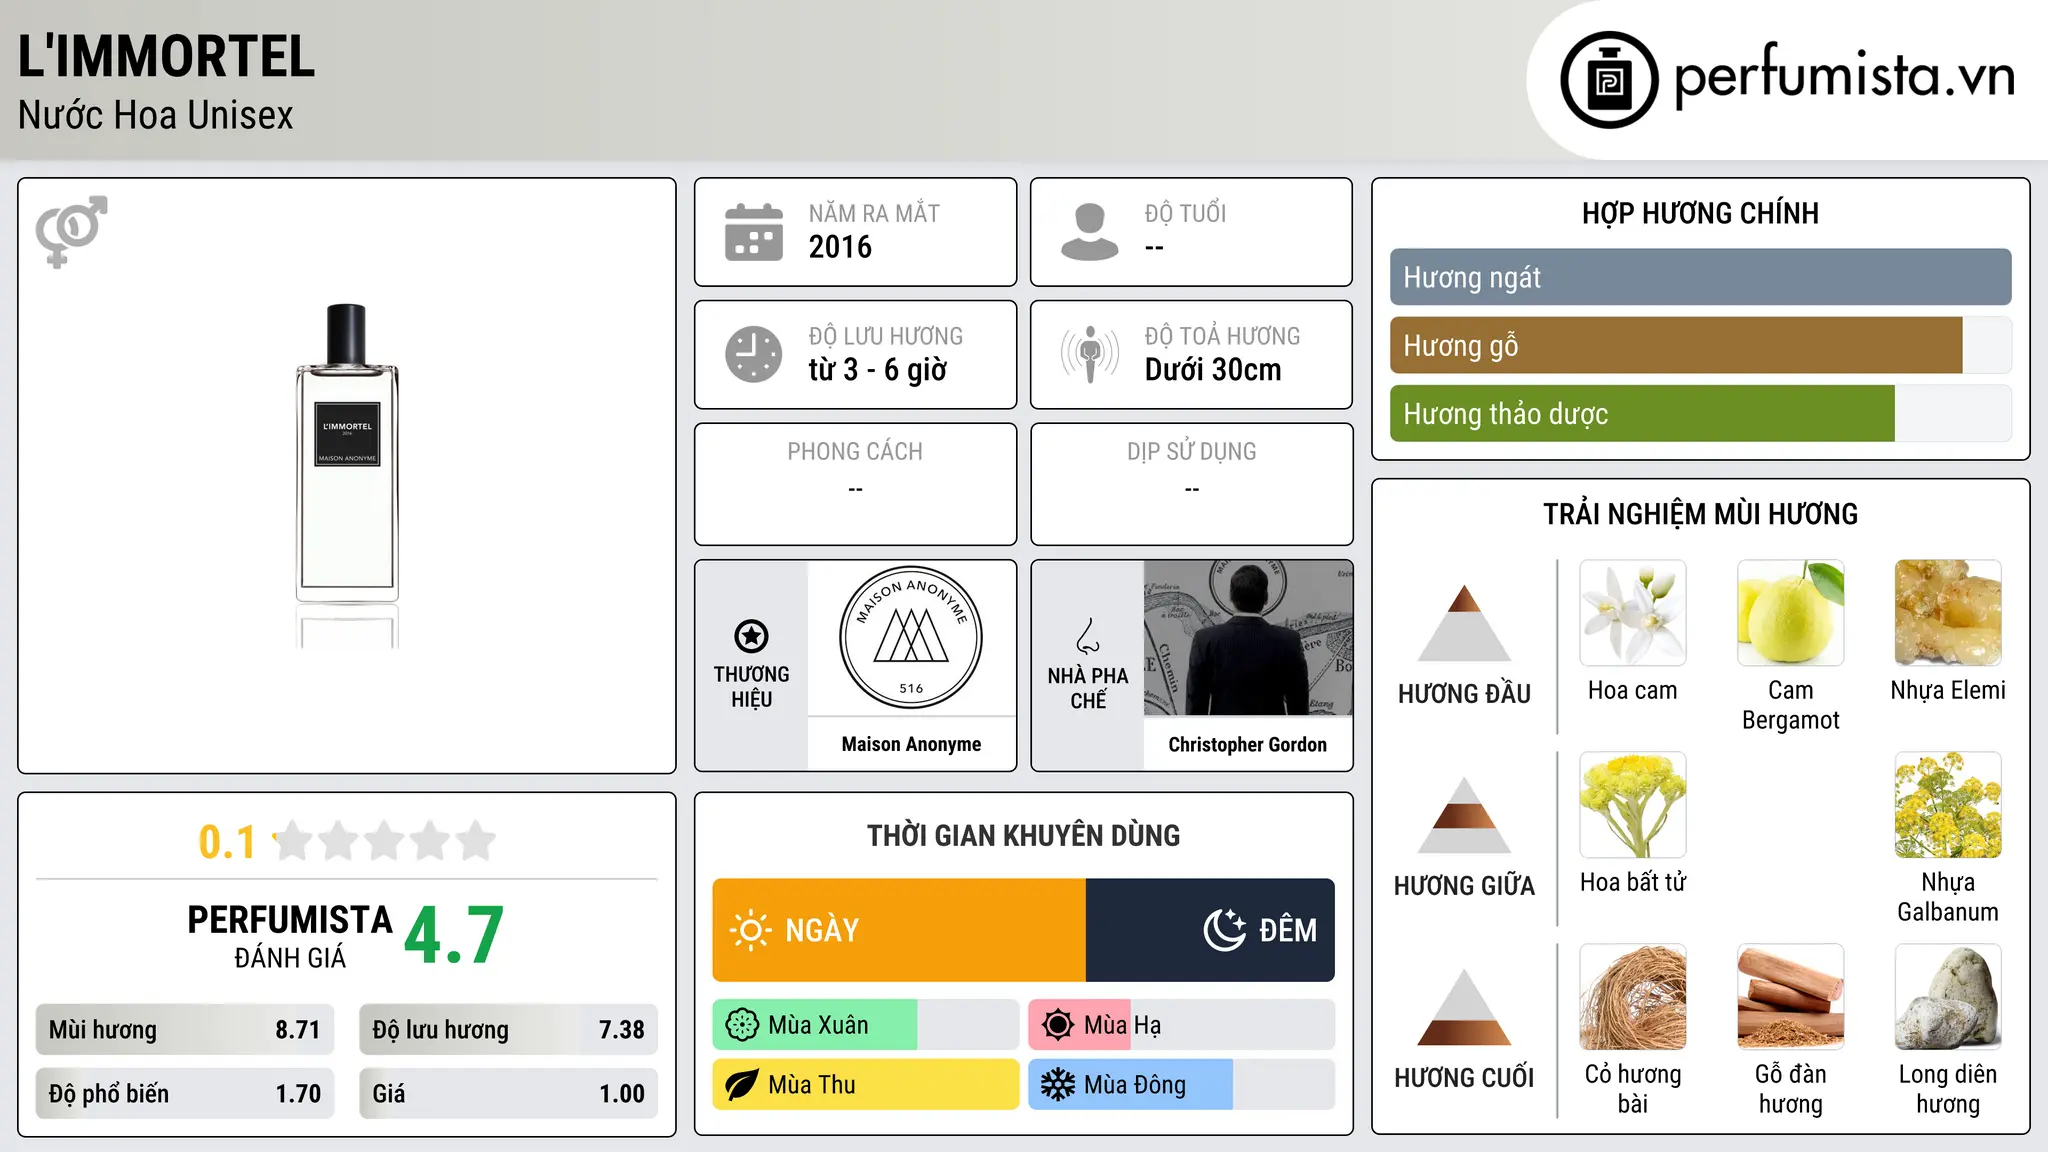Click the Trải nghiệm mùi hương heading
The image size is (2048, 1152).
click(1700, 514)
